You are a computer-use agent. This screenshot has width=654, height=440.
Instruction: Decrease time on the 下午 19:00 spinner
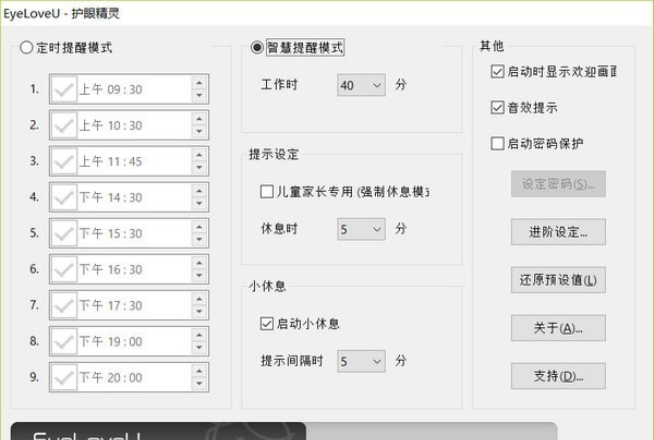pyautogui.click(x=199, y=347)
